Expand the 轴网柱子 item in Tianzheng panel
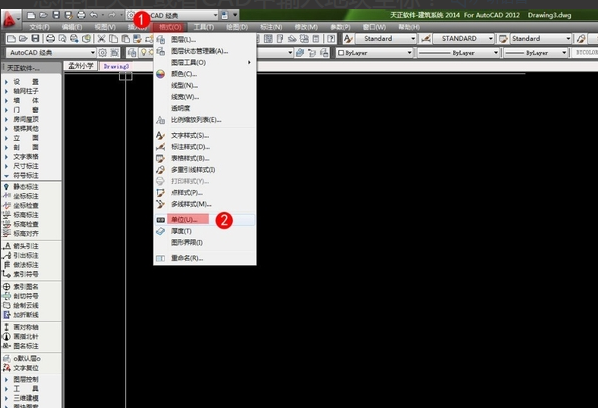The height and width of the screenshot is (408, 598). pyautogui.click(x=26, y=91)
